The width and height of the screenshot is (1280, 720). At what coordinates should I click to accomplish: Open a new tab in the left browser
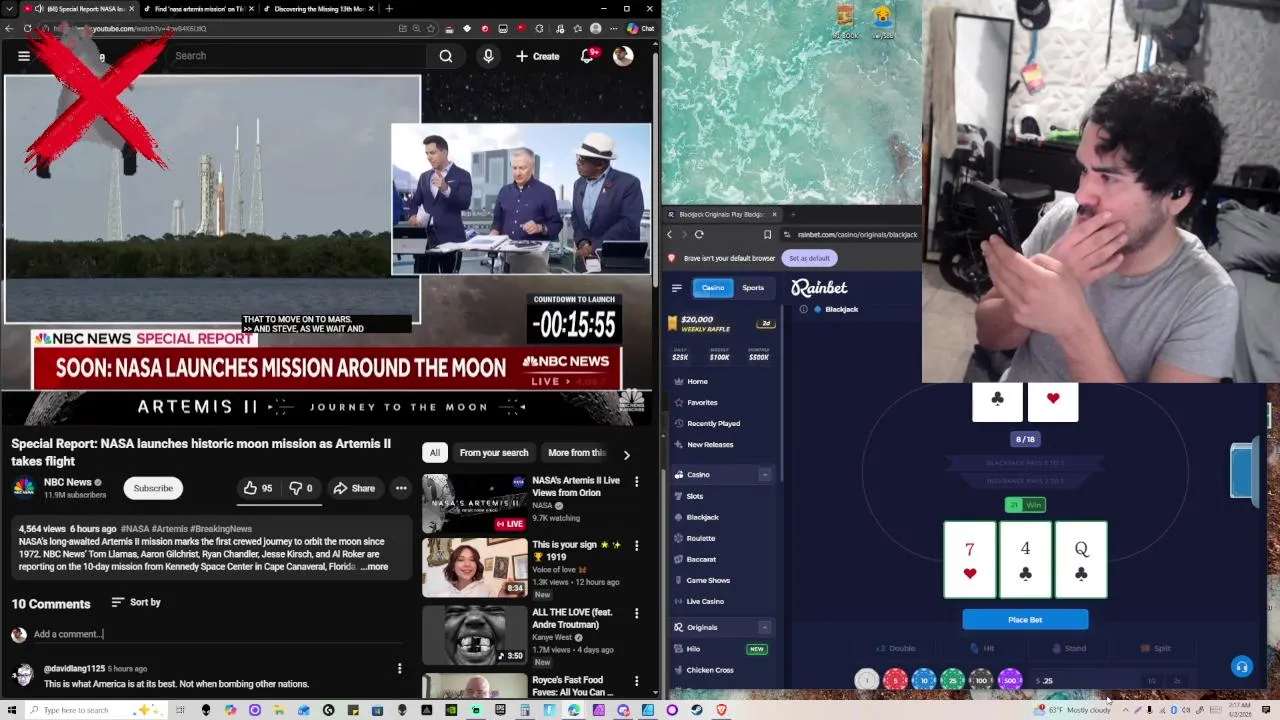[x=389, y=9]
